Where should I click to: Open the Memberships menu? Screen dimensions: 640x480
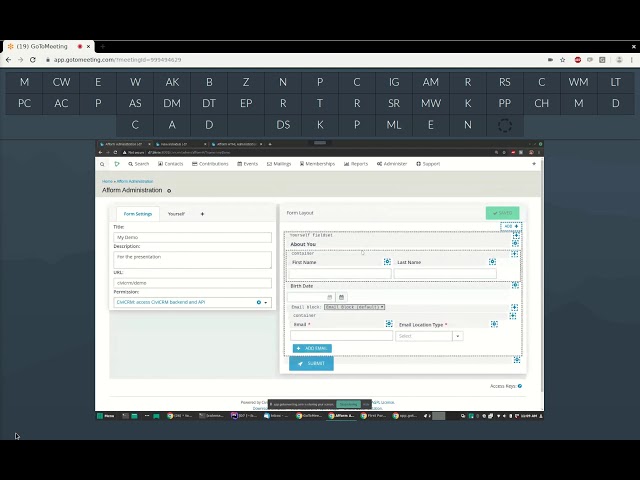[317, 164]
